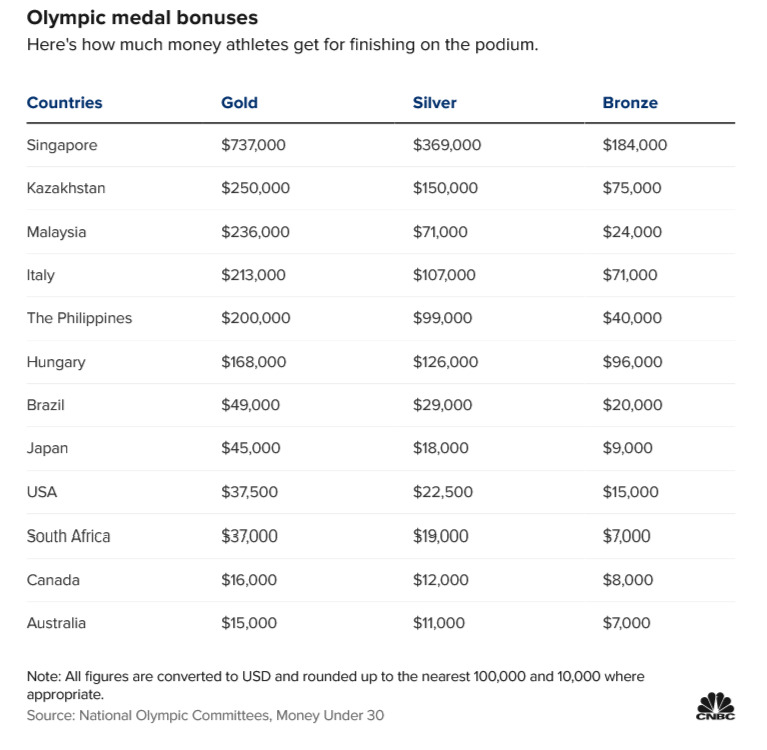Click USA's $37,500 gold bonus
767x750 pixels.
pos(249,492)
